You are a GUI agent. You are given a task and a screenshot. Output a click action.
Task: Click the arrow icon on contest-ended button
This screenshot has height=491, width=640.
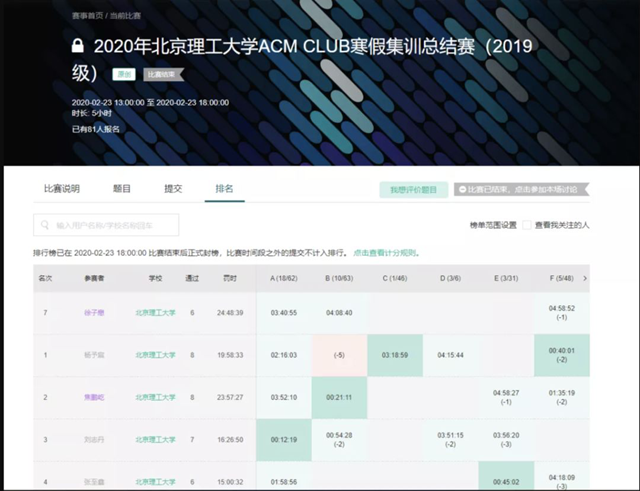[x=462, y=189]
